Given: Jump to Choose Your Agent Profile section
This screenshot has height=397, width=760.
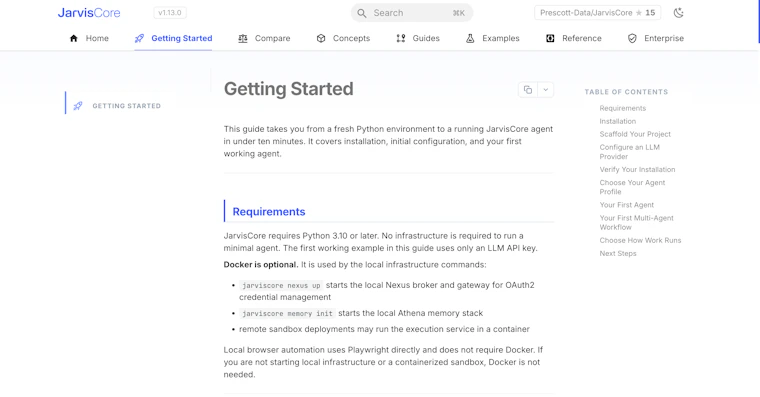Looking at the screenshot, I should point(632,187).
